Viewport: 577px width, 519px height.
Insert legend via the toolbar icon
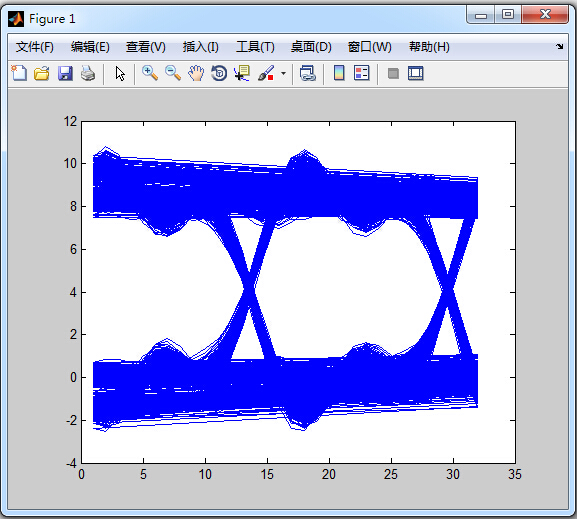click(361, 73)
